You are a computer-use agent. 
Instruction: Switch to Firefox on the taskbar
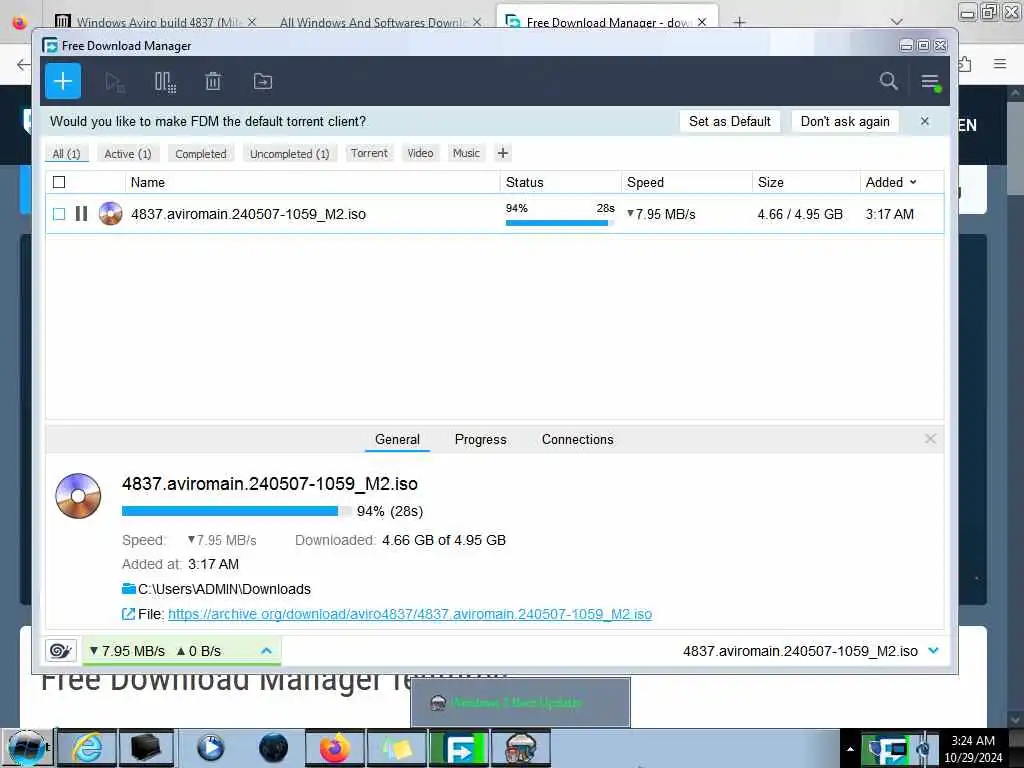pyautogui.click(x=335, y=748)
